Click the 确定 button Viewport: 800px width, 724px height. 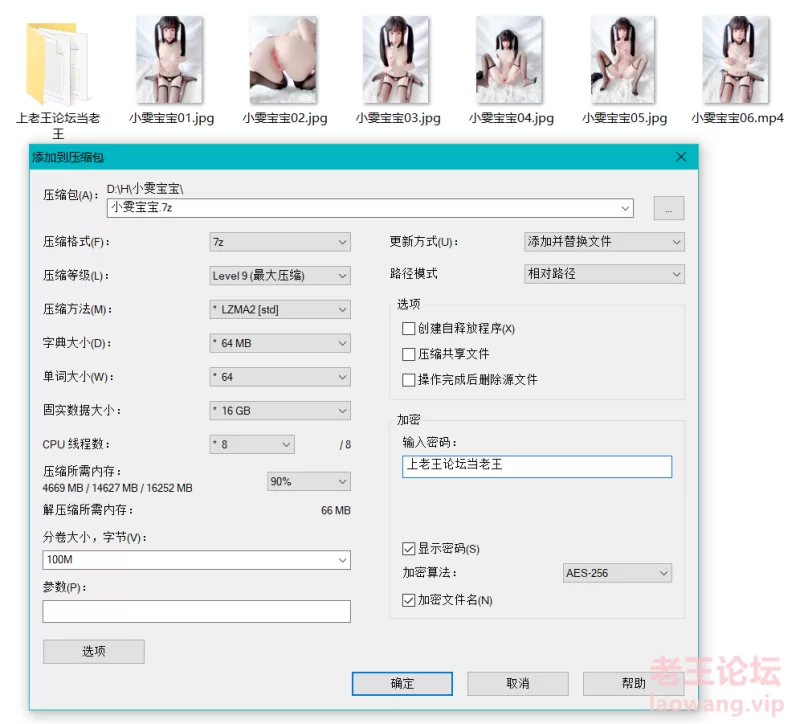click(402, 683)
